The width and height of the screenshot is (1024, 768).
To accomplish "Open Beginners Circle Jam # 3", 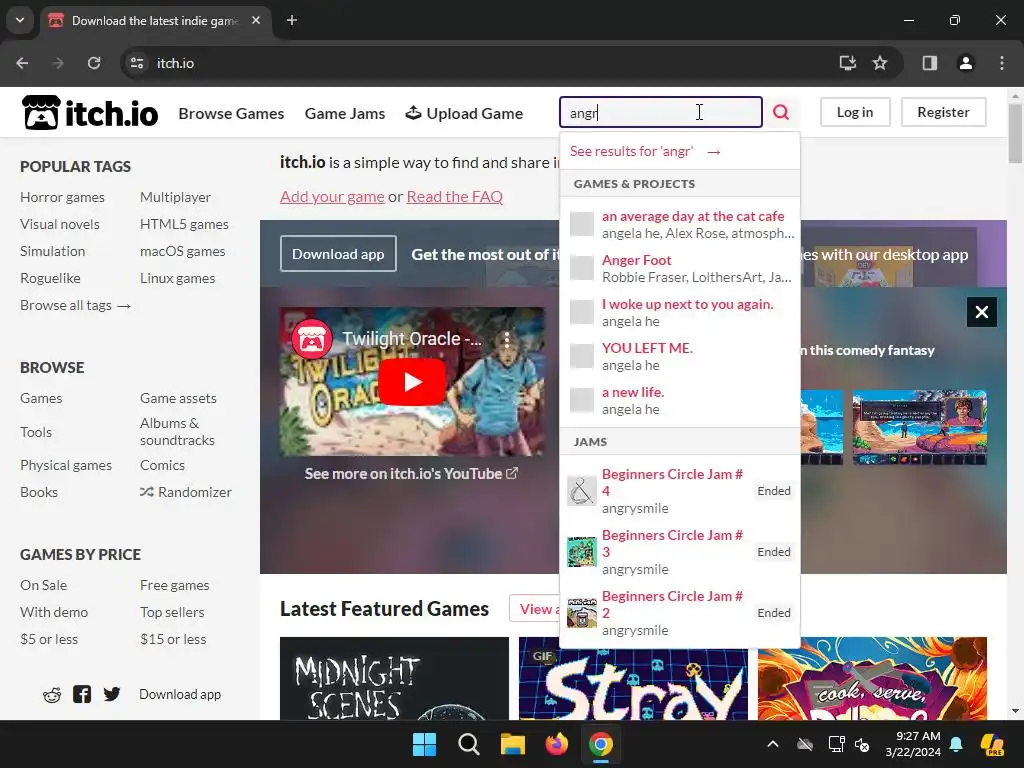I will point(680,552).
